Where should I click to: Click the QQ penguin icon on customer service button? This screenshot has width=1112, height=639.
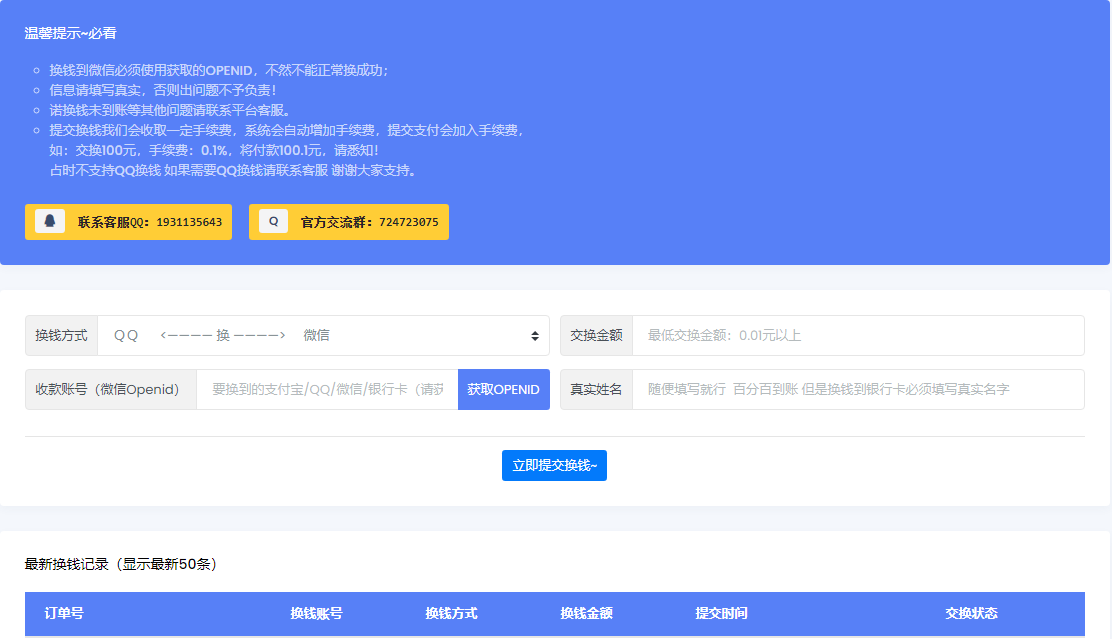(47, 221)
